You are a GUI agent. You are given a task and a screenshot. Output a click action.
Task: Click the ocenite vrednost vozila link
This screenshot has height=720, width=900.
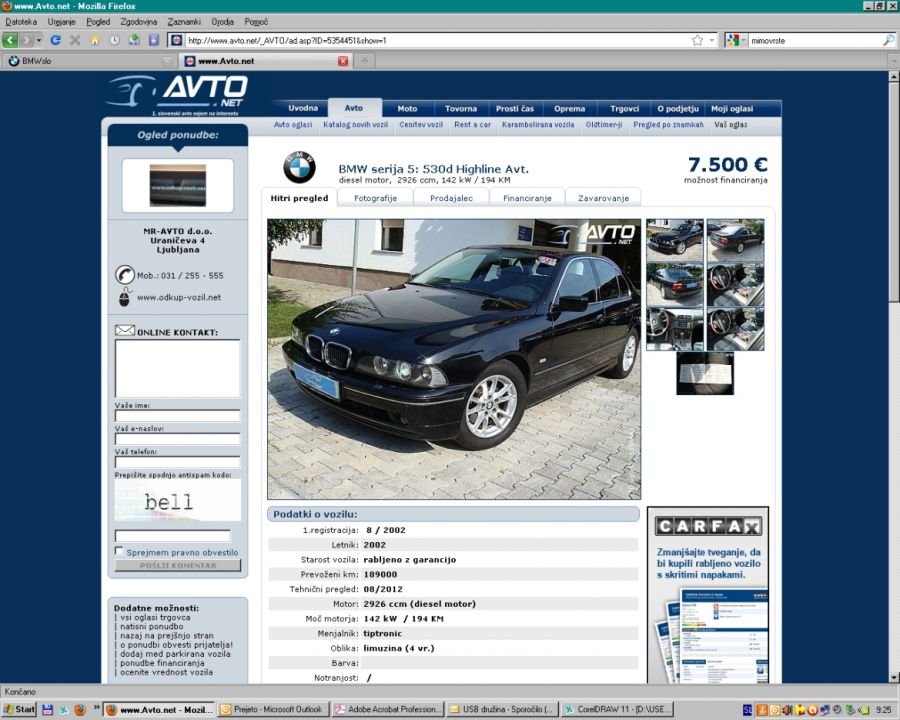[x=166, y=672]
